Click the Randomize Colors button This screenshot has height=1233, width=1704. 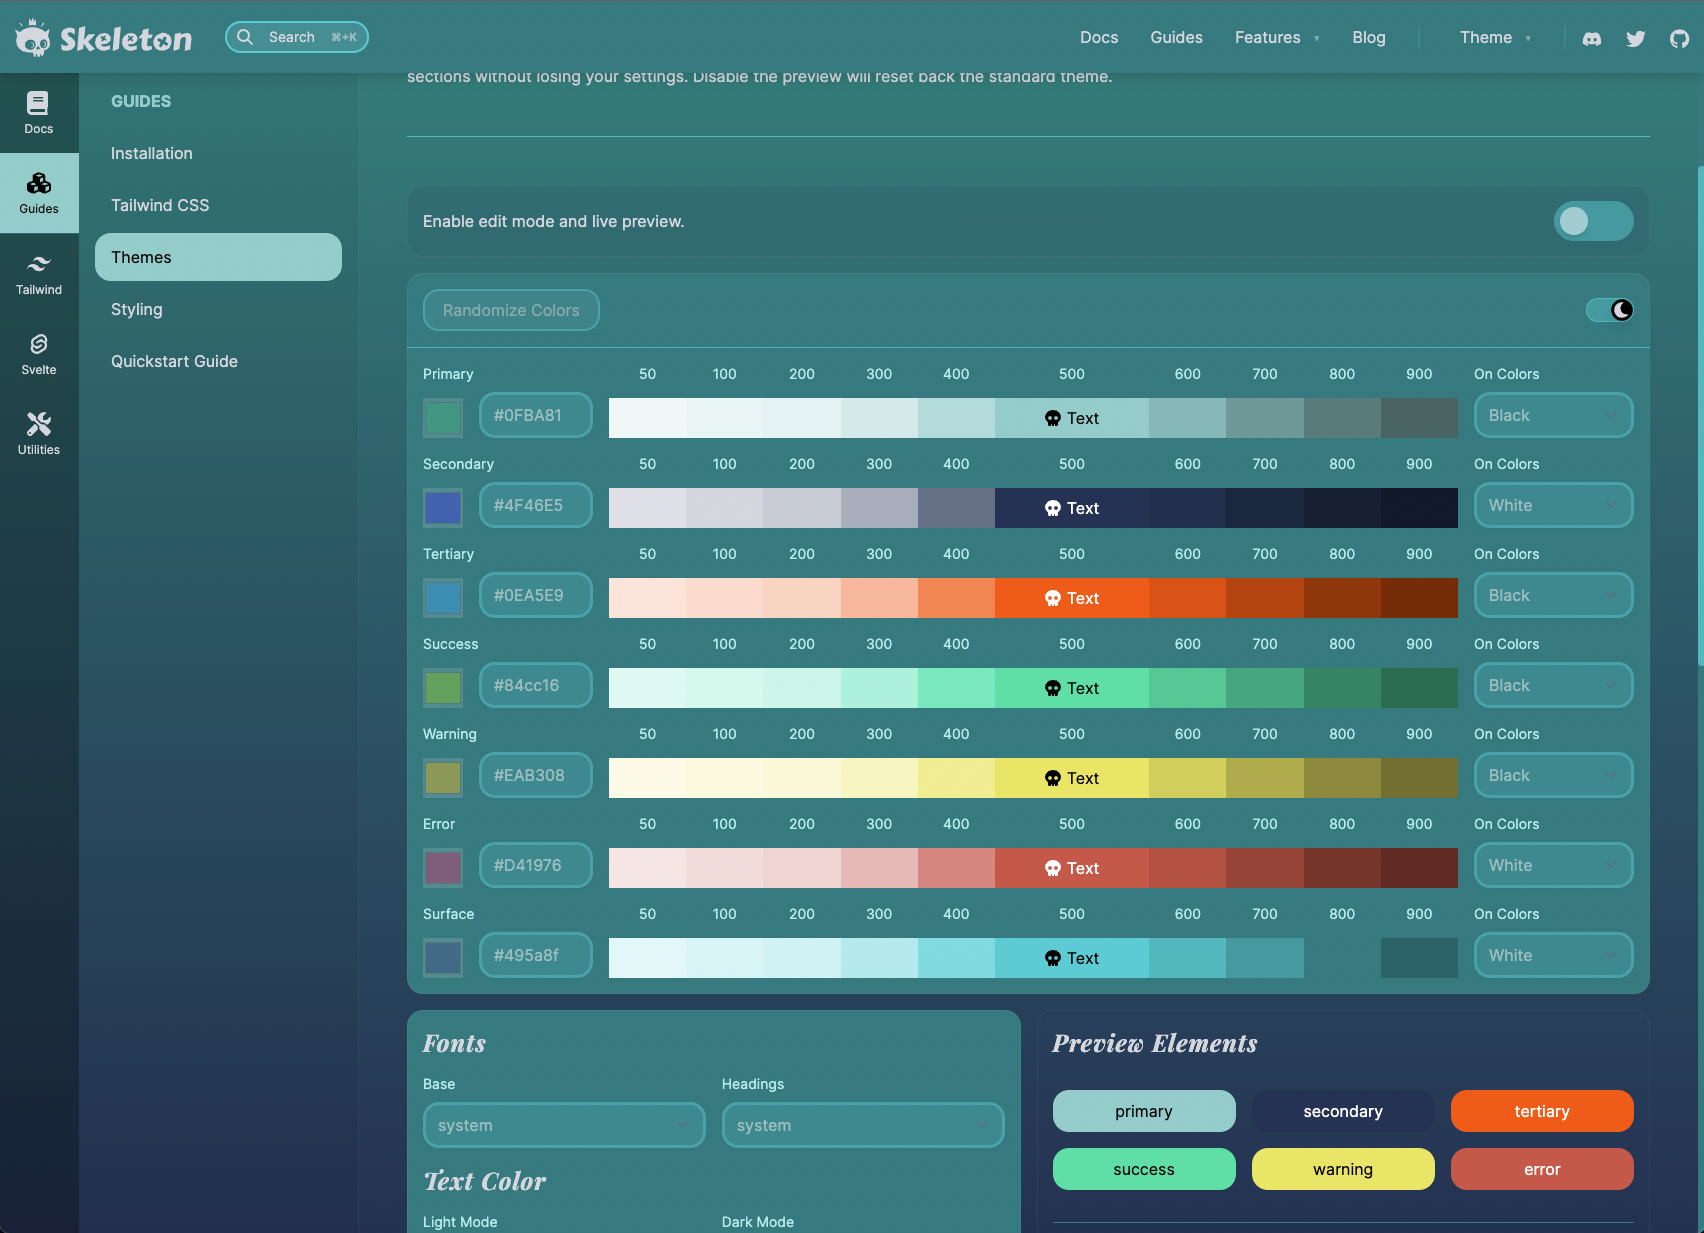pos(511,310)
